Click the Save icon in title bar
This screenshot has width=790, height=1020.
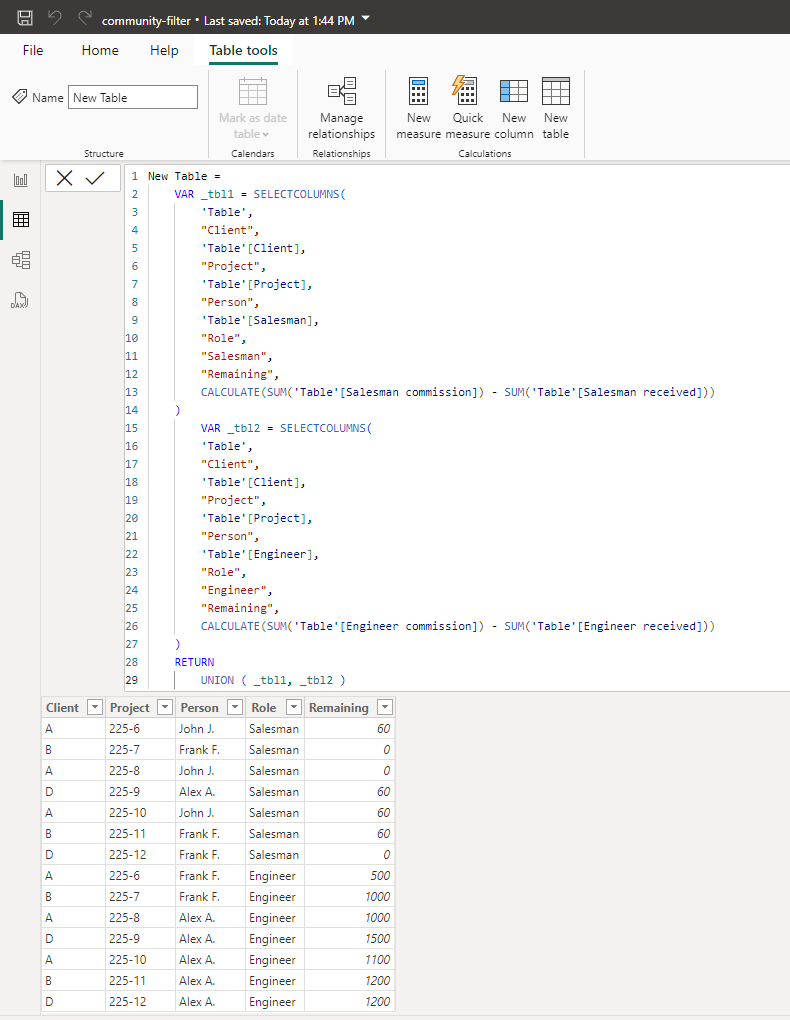25,18
